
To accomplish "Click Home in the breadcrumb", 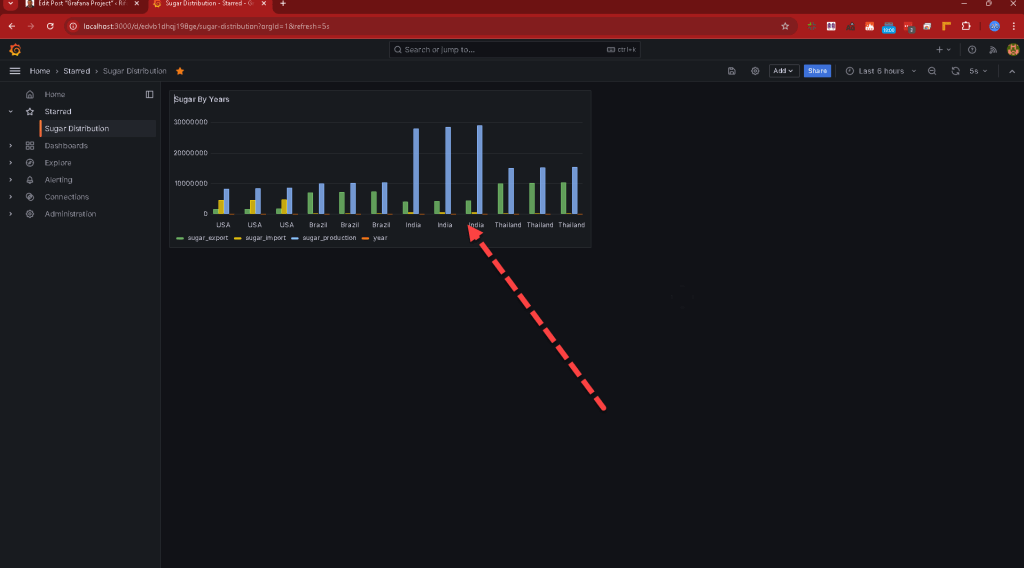I will [39, 71].
